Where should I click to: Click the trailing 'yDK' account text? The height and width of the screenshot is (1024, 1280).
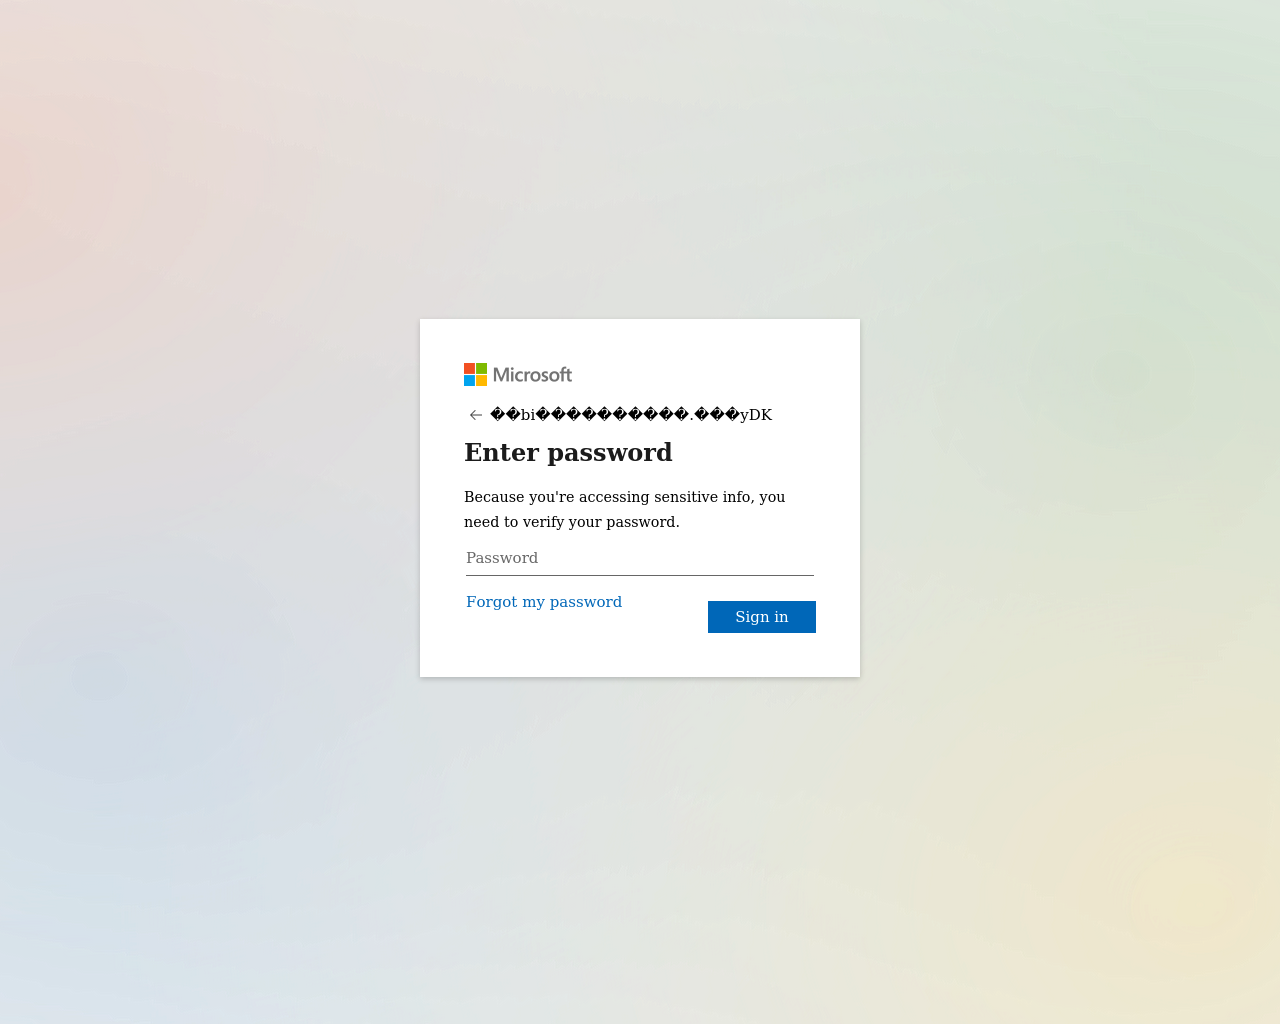pos(756,415)
